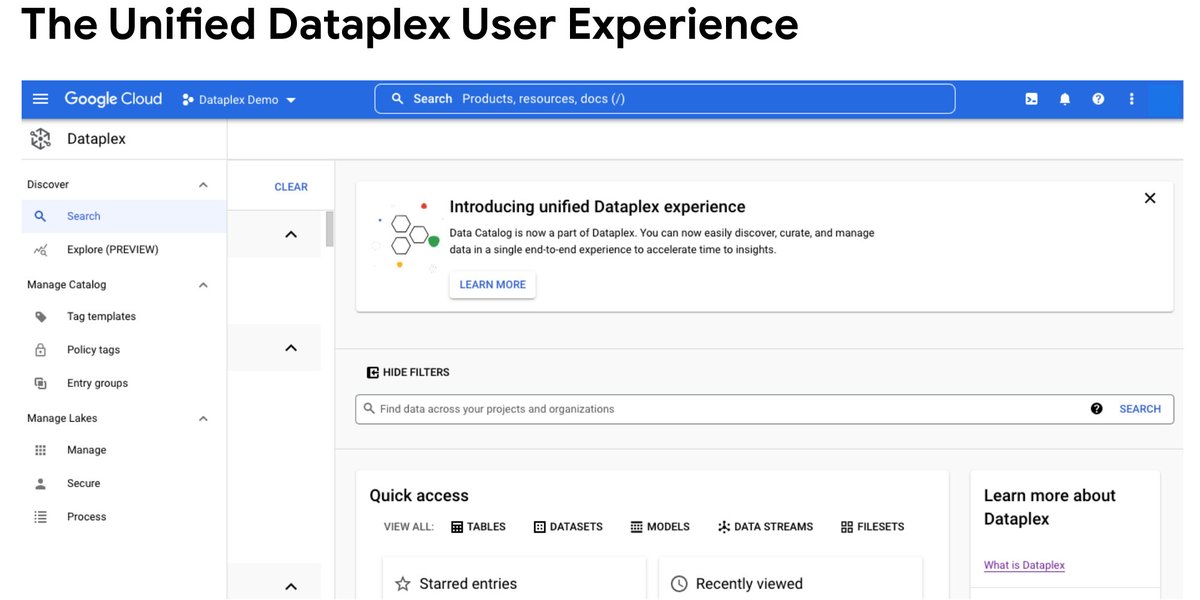Open the notifications bell
The height and width of the screenshot is (600, 1200).
(1064, 98)
